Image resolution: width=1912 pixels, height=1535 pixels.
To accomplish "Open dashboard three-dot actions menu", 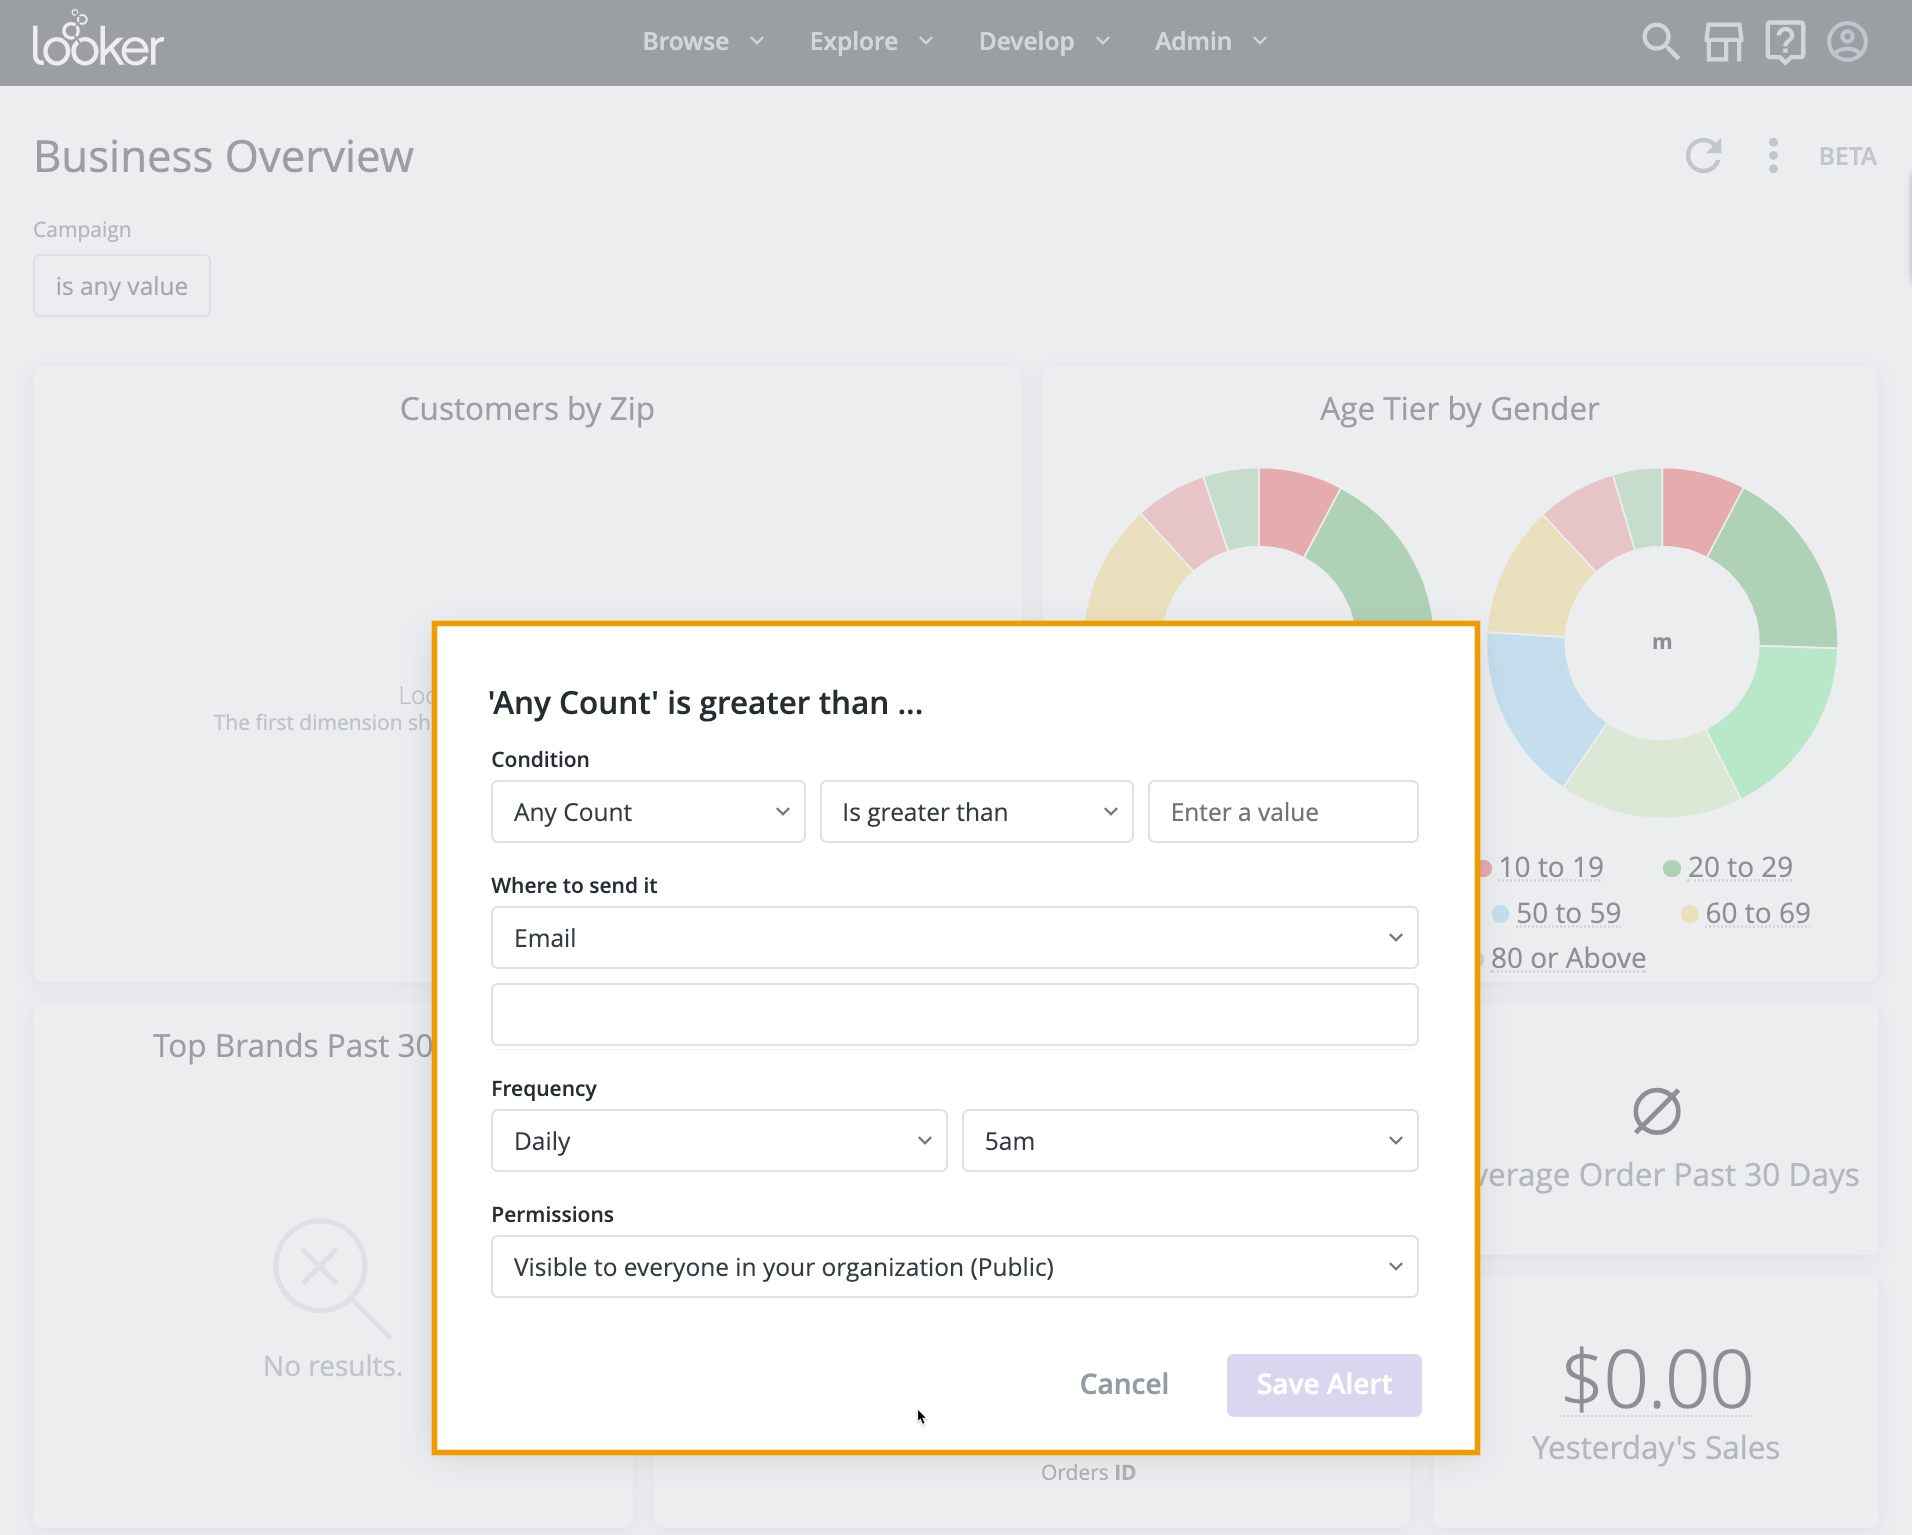I will 1773,156.
